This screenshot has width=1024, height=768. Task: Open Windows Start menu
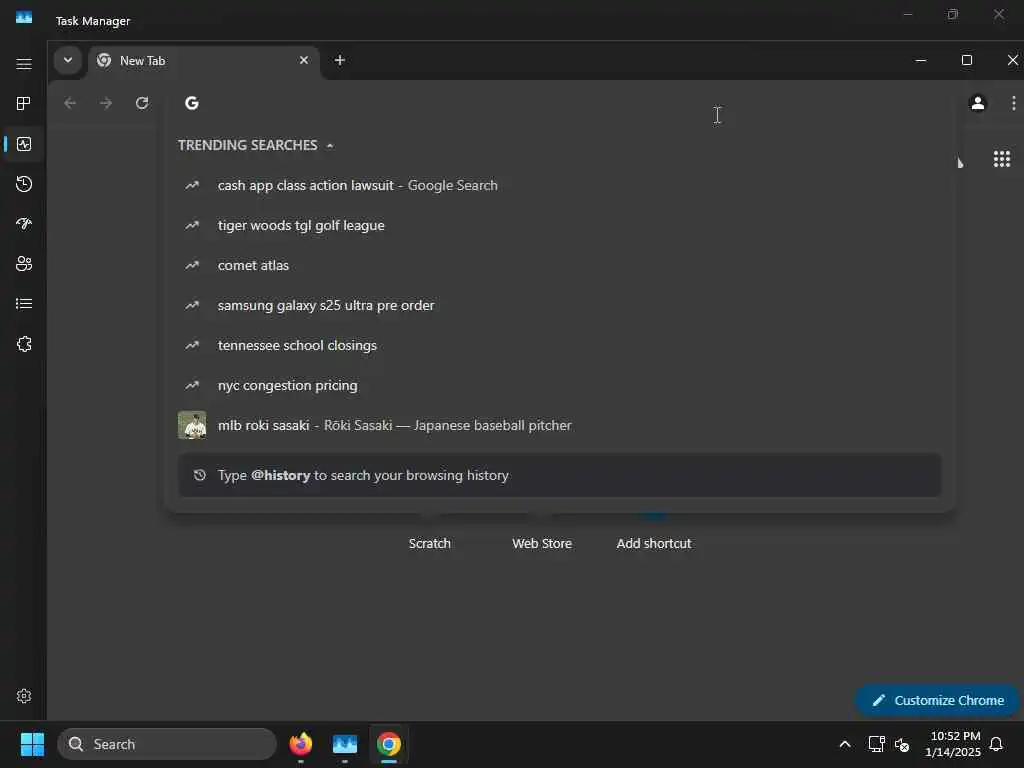(32, 744)
